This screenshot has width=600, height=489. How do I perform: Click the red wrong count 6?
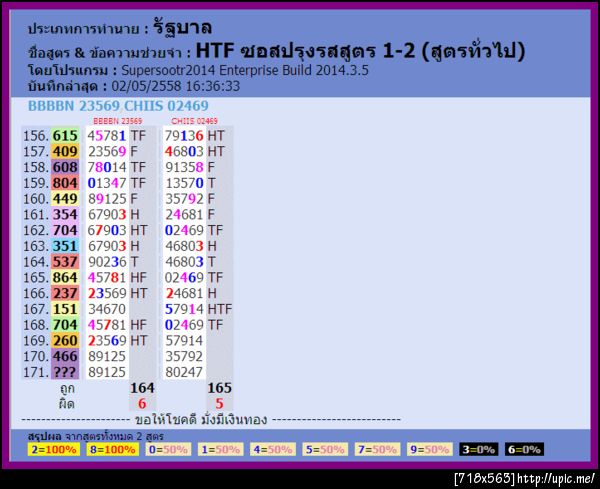click(142, 403)
